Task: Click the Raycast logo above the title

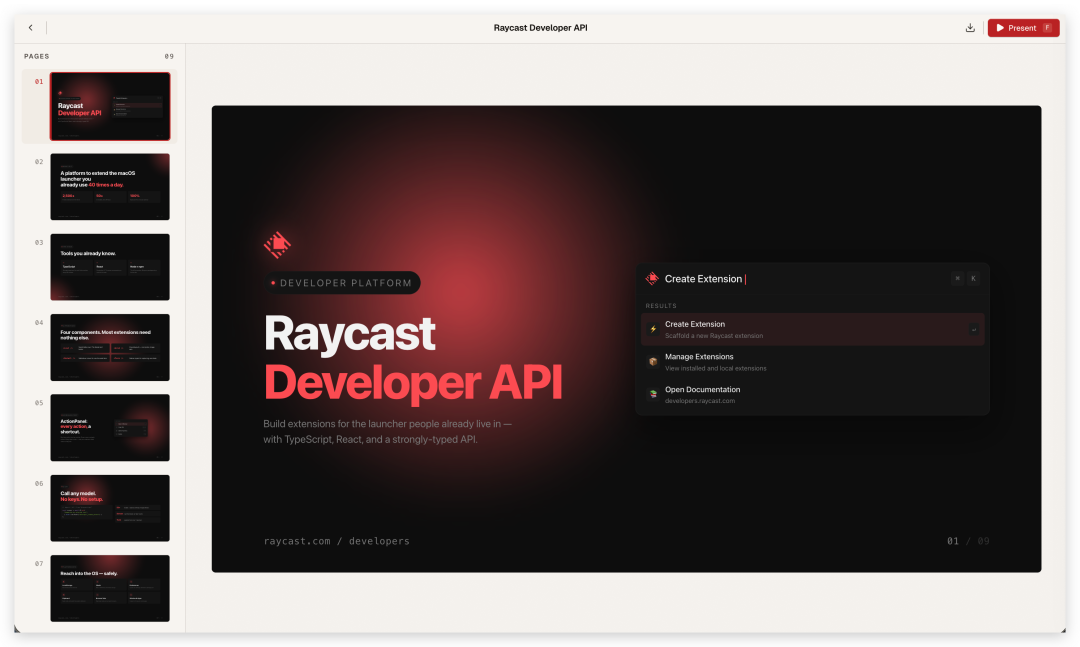Action: pos(277,245)
